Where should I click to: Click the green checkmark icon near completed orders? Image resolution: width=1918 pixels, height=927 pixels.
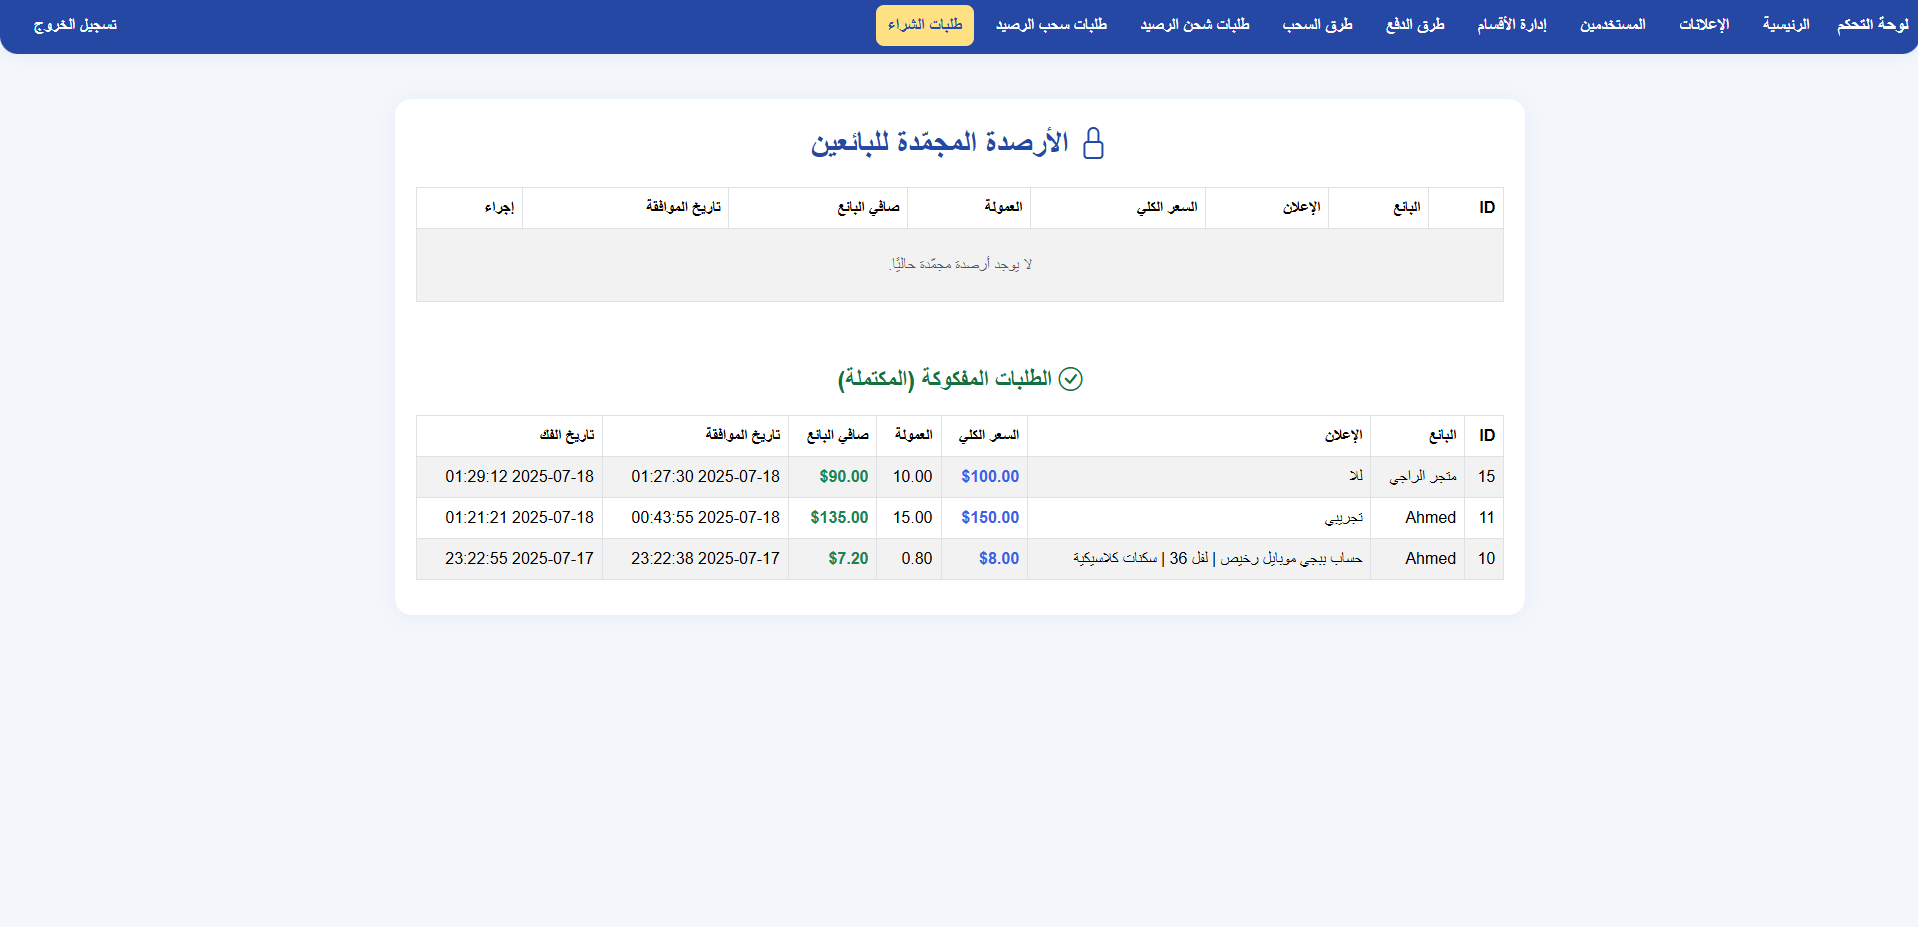[x=1071, y=379]
